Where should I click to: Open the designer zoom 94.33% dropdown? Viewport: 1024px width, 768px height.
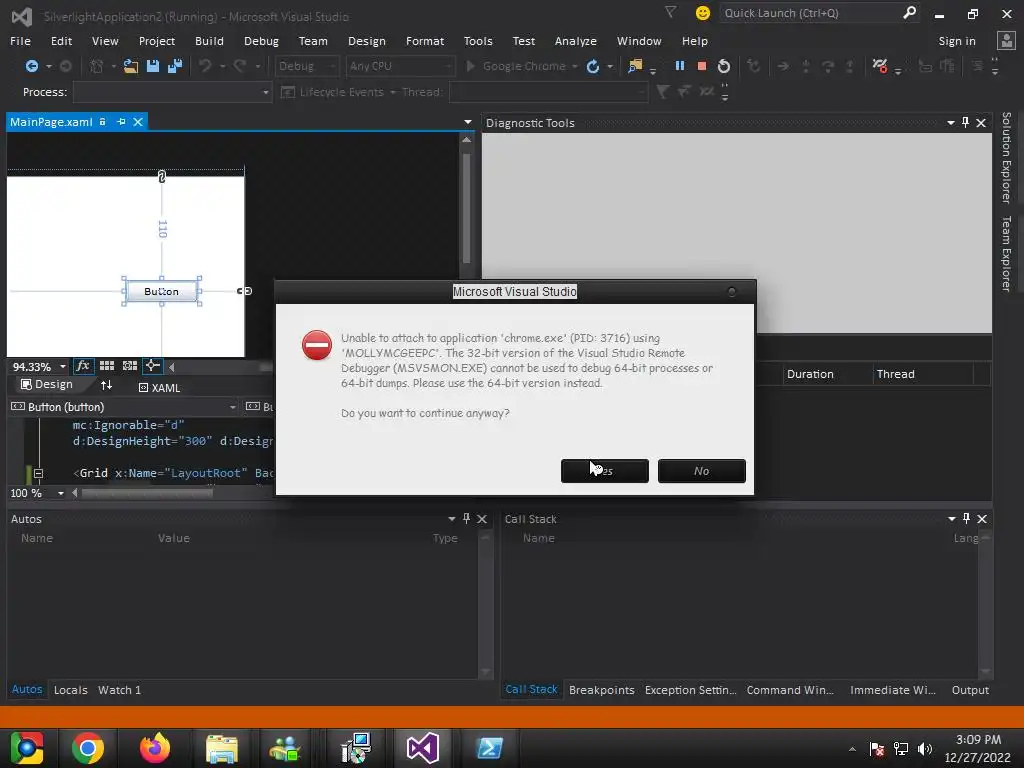63,367
